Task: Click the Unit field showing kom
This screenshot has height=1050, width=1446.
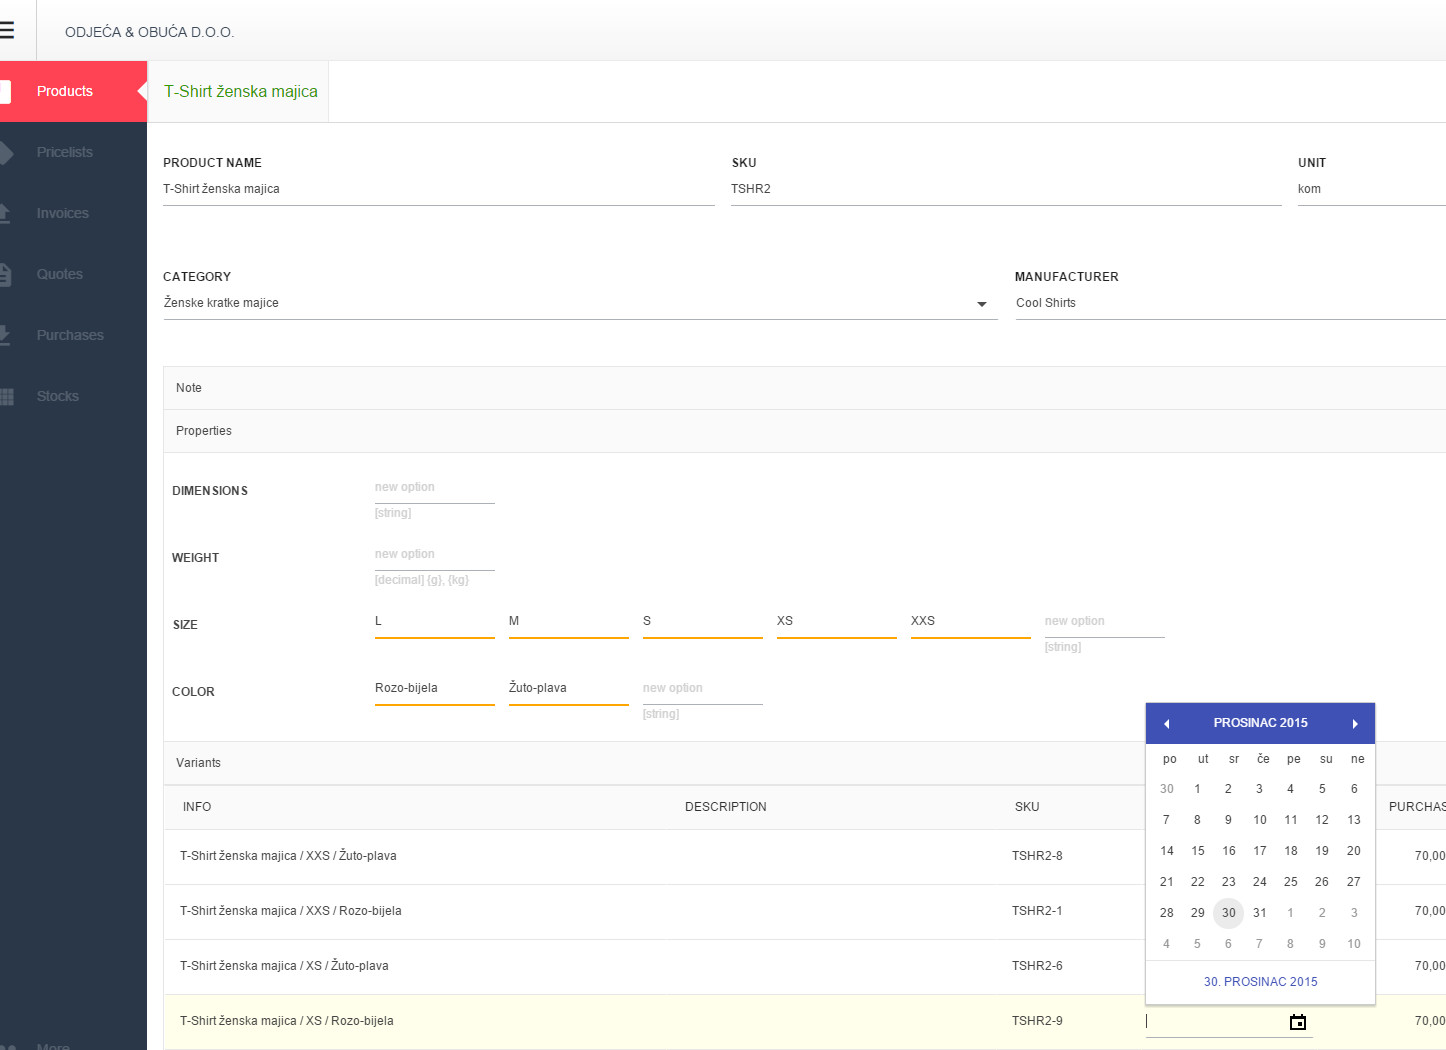Action: 1372,189
